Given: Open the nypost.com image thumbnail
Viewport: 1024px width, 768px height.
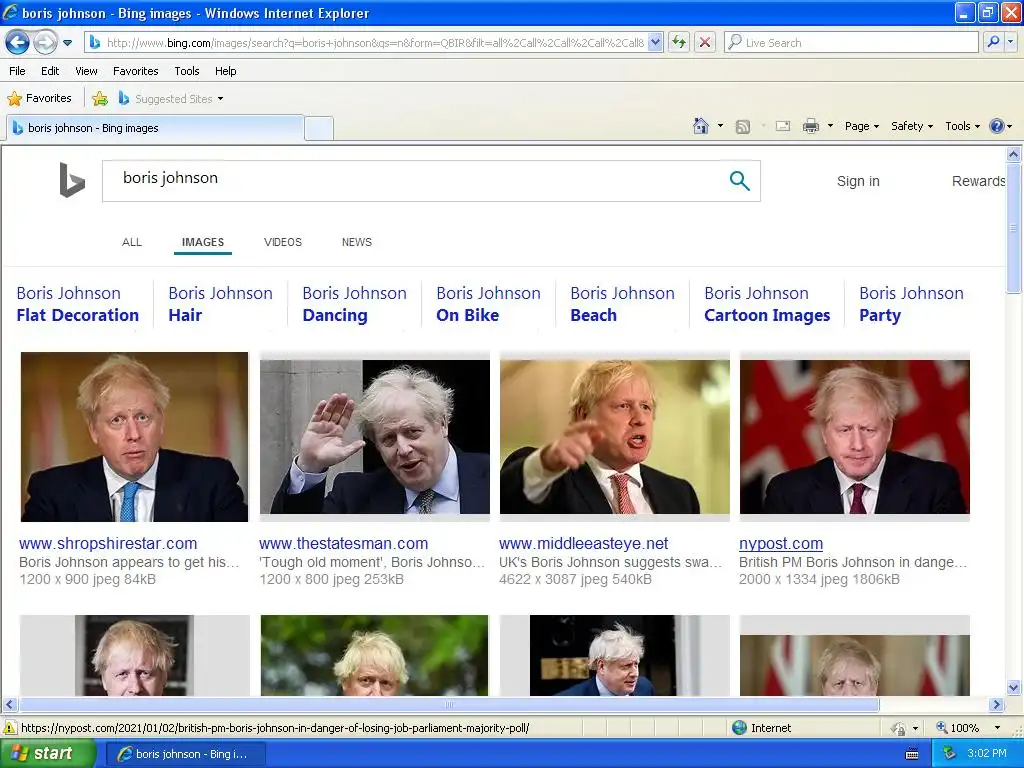Looking at the screenshot, I should pyautogui.click(x=855, y=437).
